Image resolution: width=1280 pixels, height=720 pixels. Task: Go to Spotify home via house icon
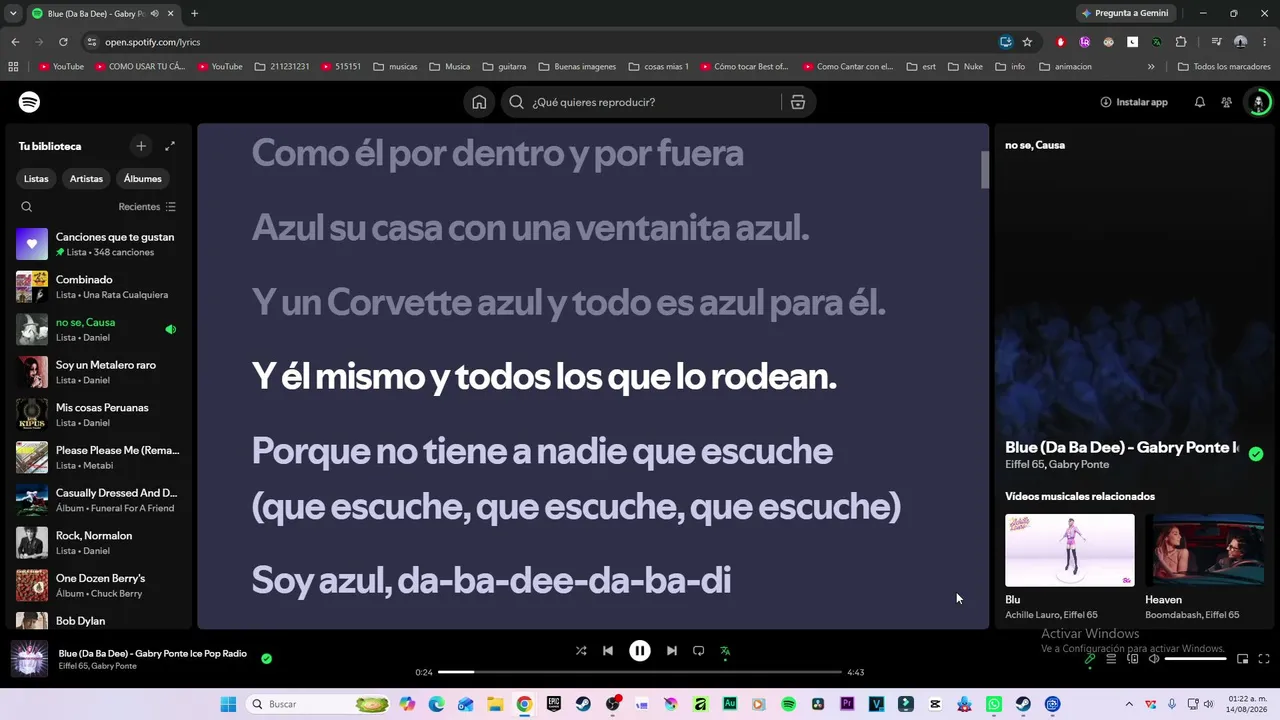point(479,102)
